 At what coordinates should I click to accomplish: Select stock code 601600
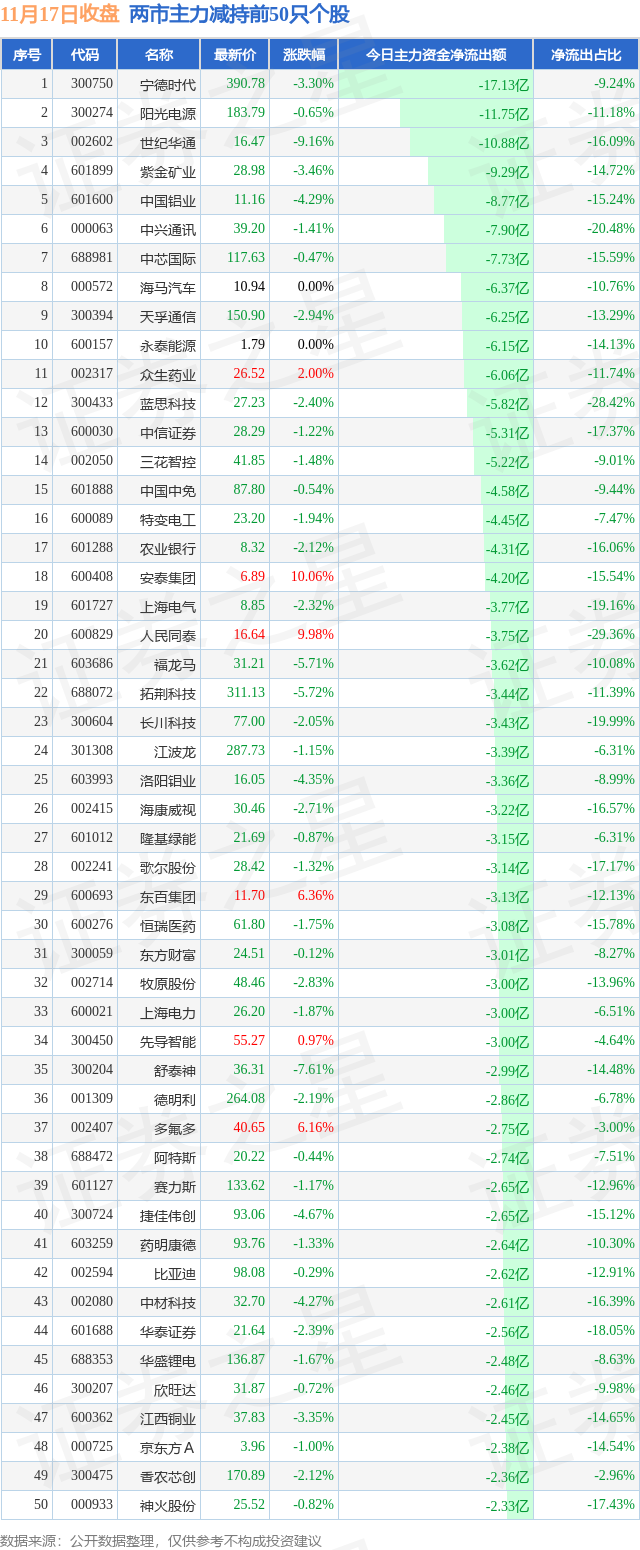coord(92,200)
